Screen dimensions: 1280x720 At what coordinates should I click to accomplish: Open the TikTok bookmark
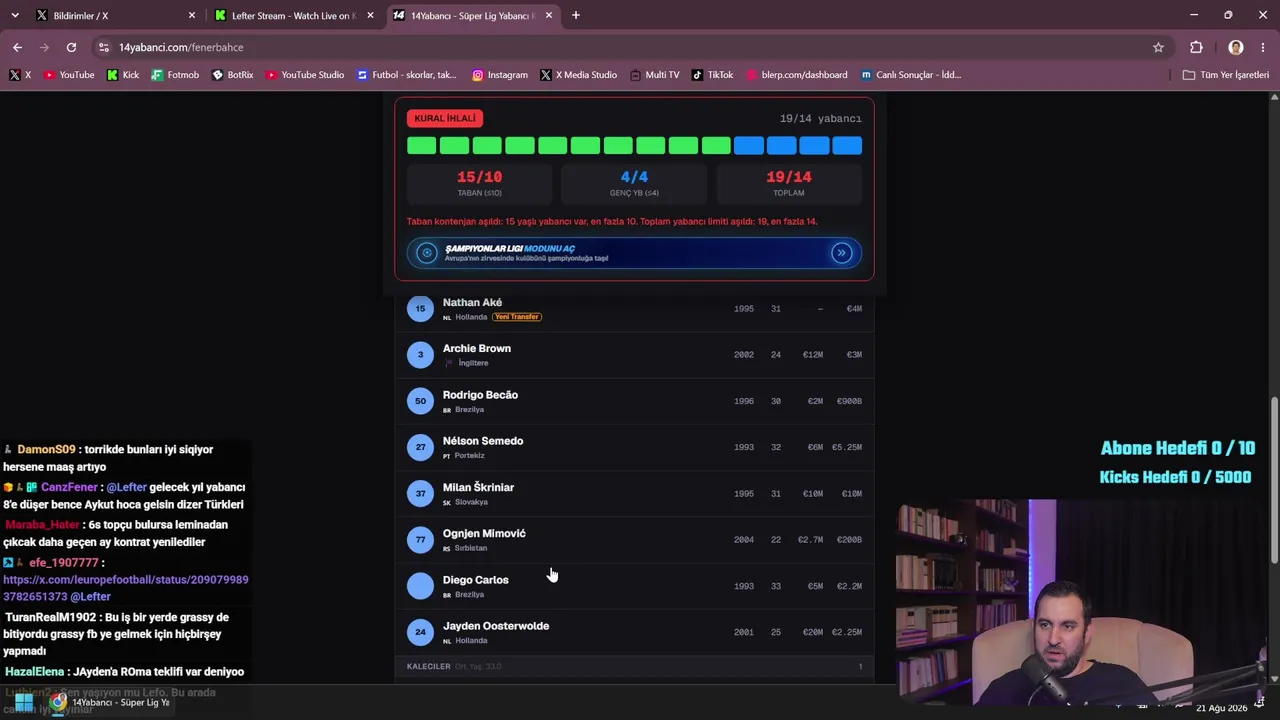[713, 75]
